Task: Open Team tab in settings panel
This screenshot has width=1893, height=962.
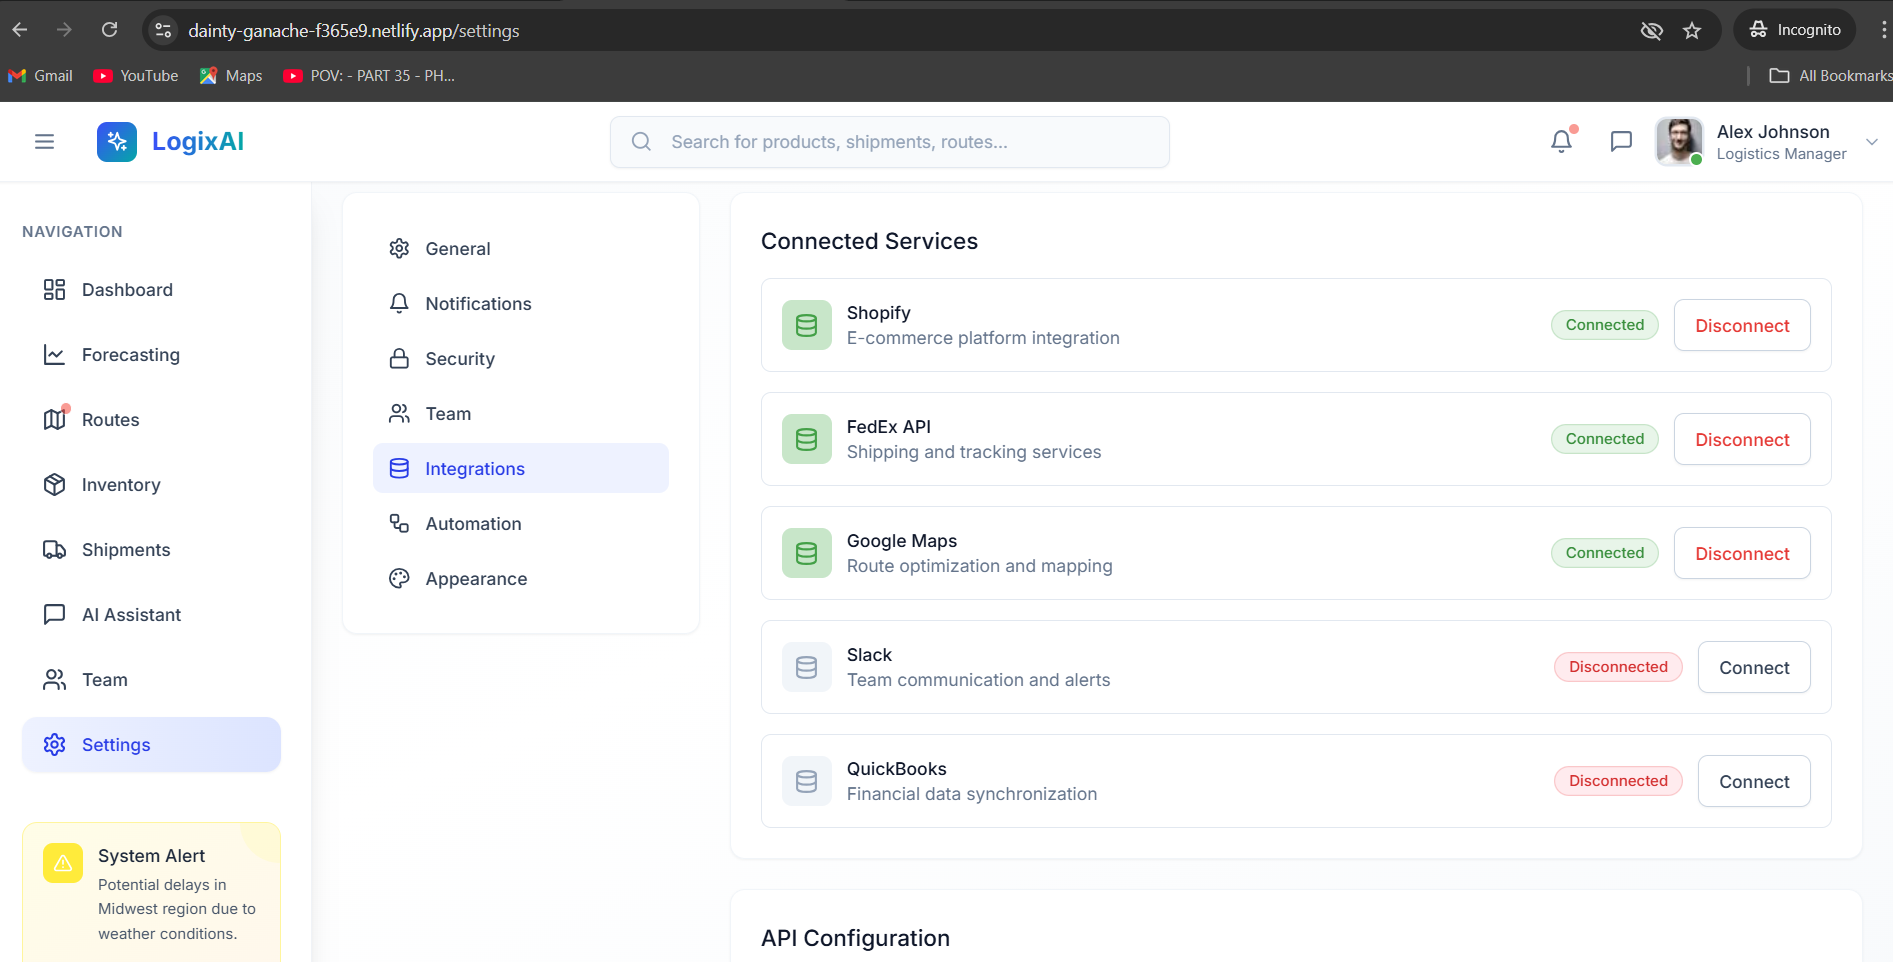Action: (521, 414)
